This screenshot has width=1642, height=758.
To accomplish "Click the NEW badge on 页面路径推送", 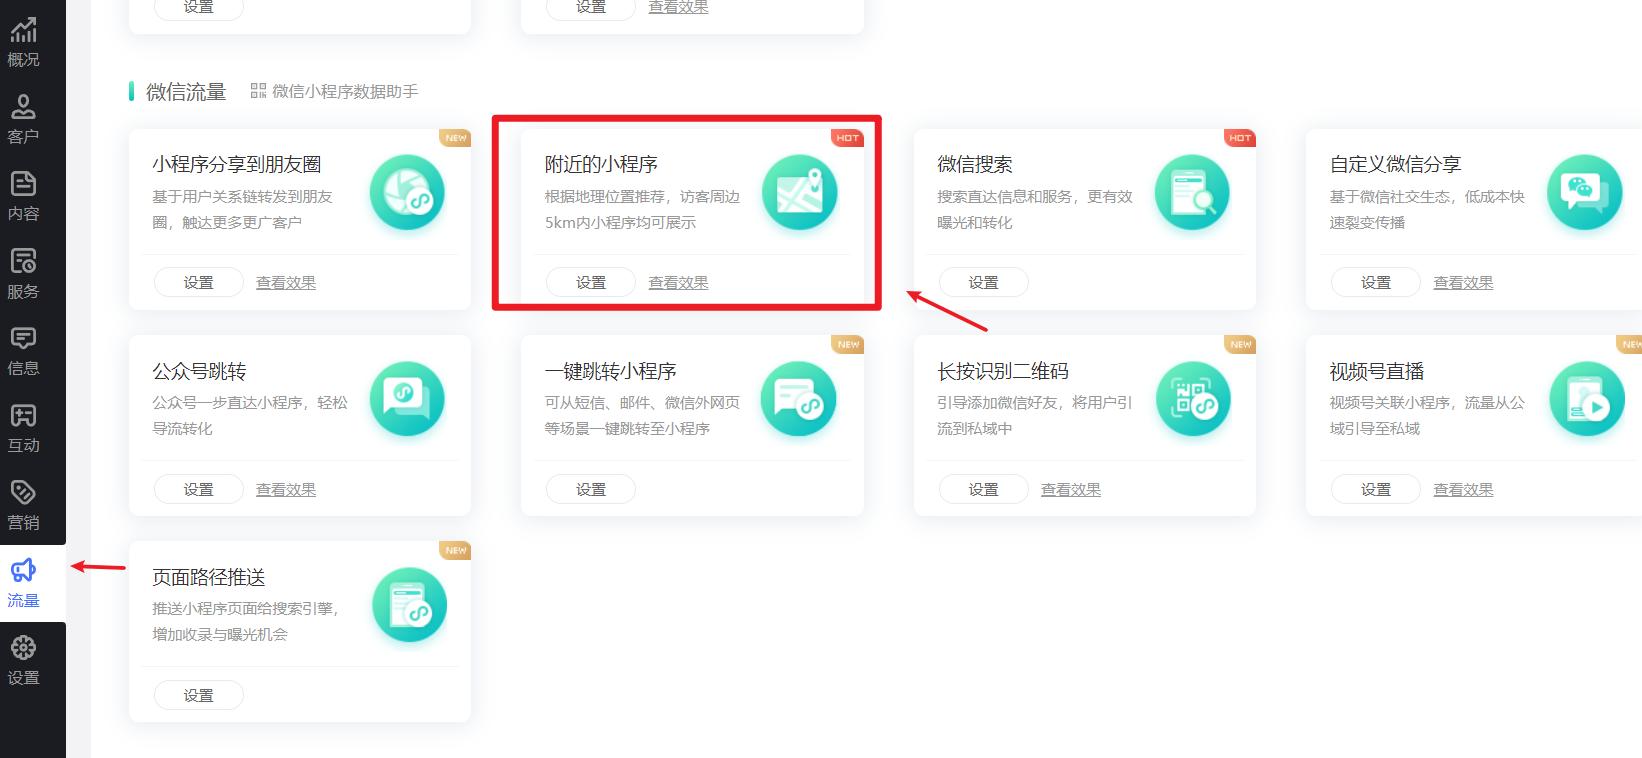I will pos(455,550).
